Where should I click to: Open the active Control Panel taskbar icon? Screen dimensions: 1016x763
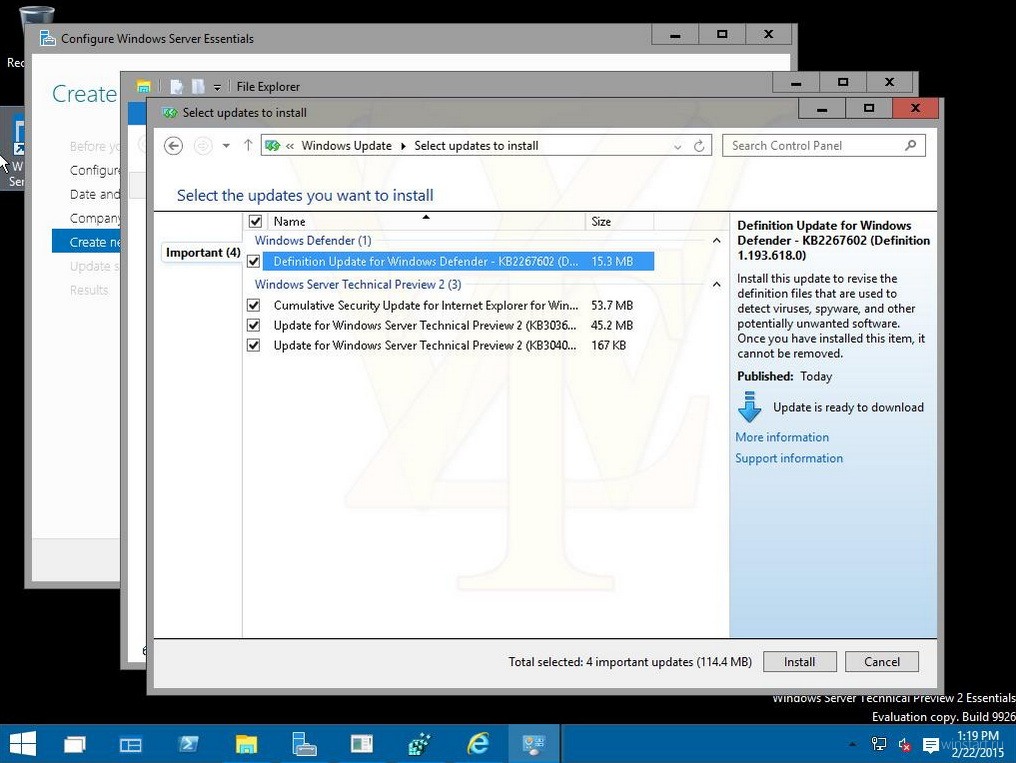534,744
